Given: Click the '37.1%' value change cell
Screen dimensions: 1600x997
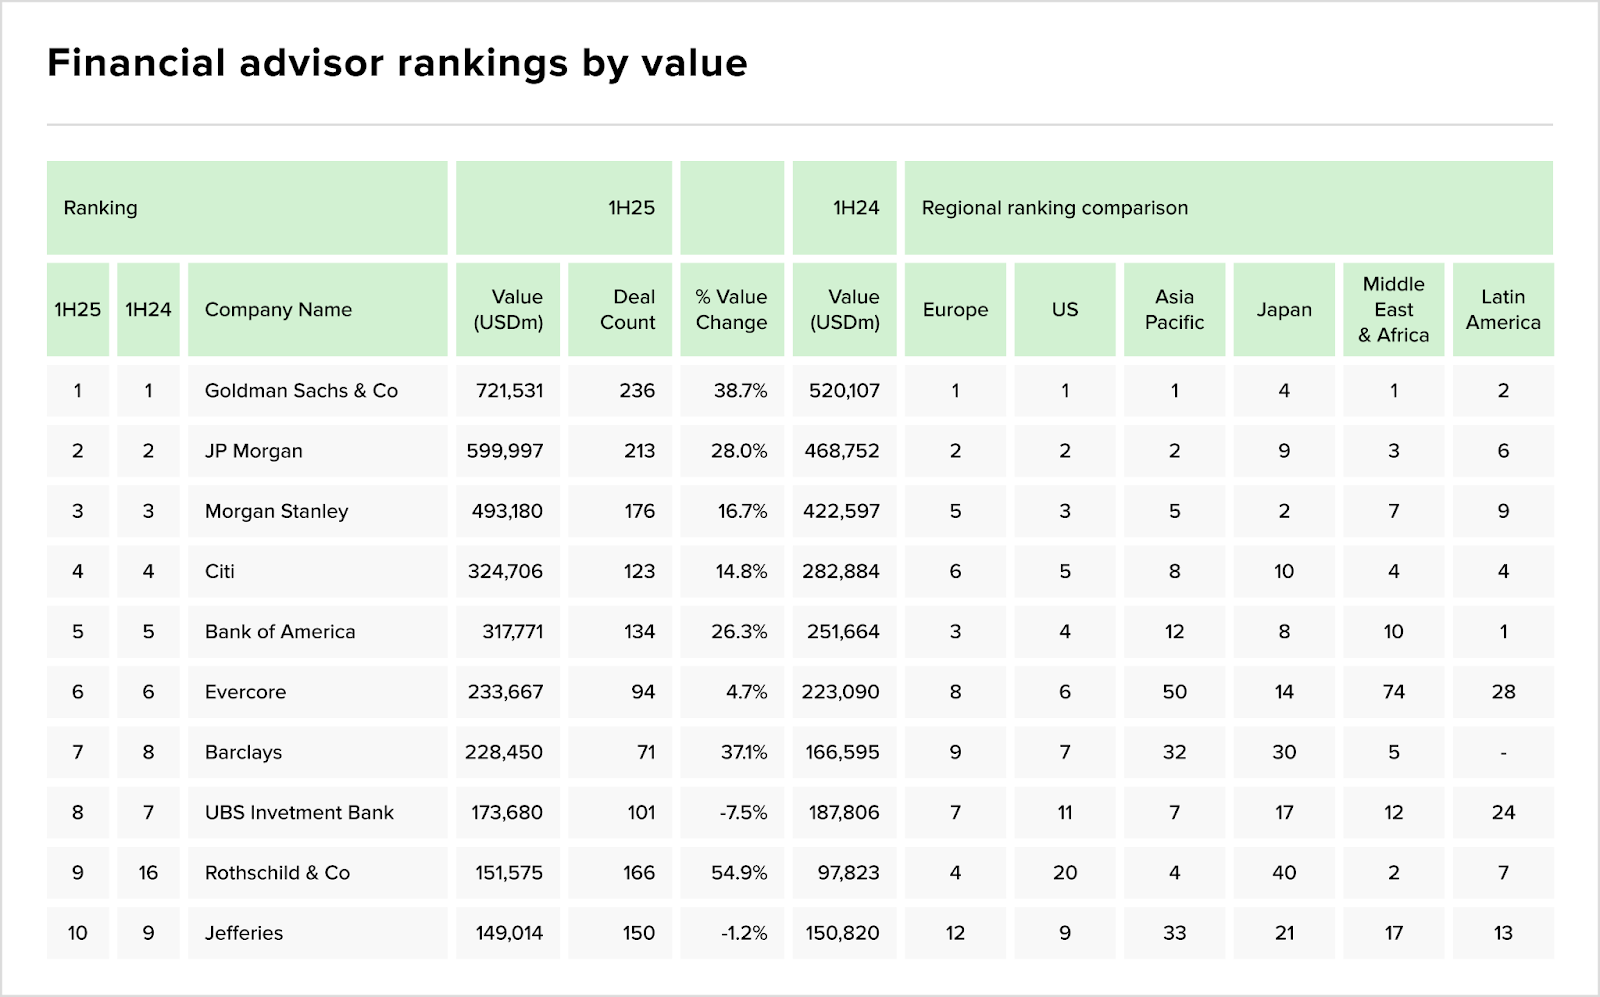Looking at the screenshot, I should pos(732,752).
